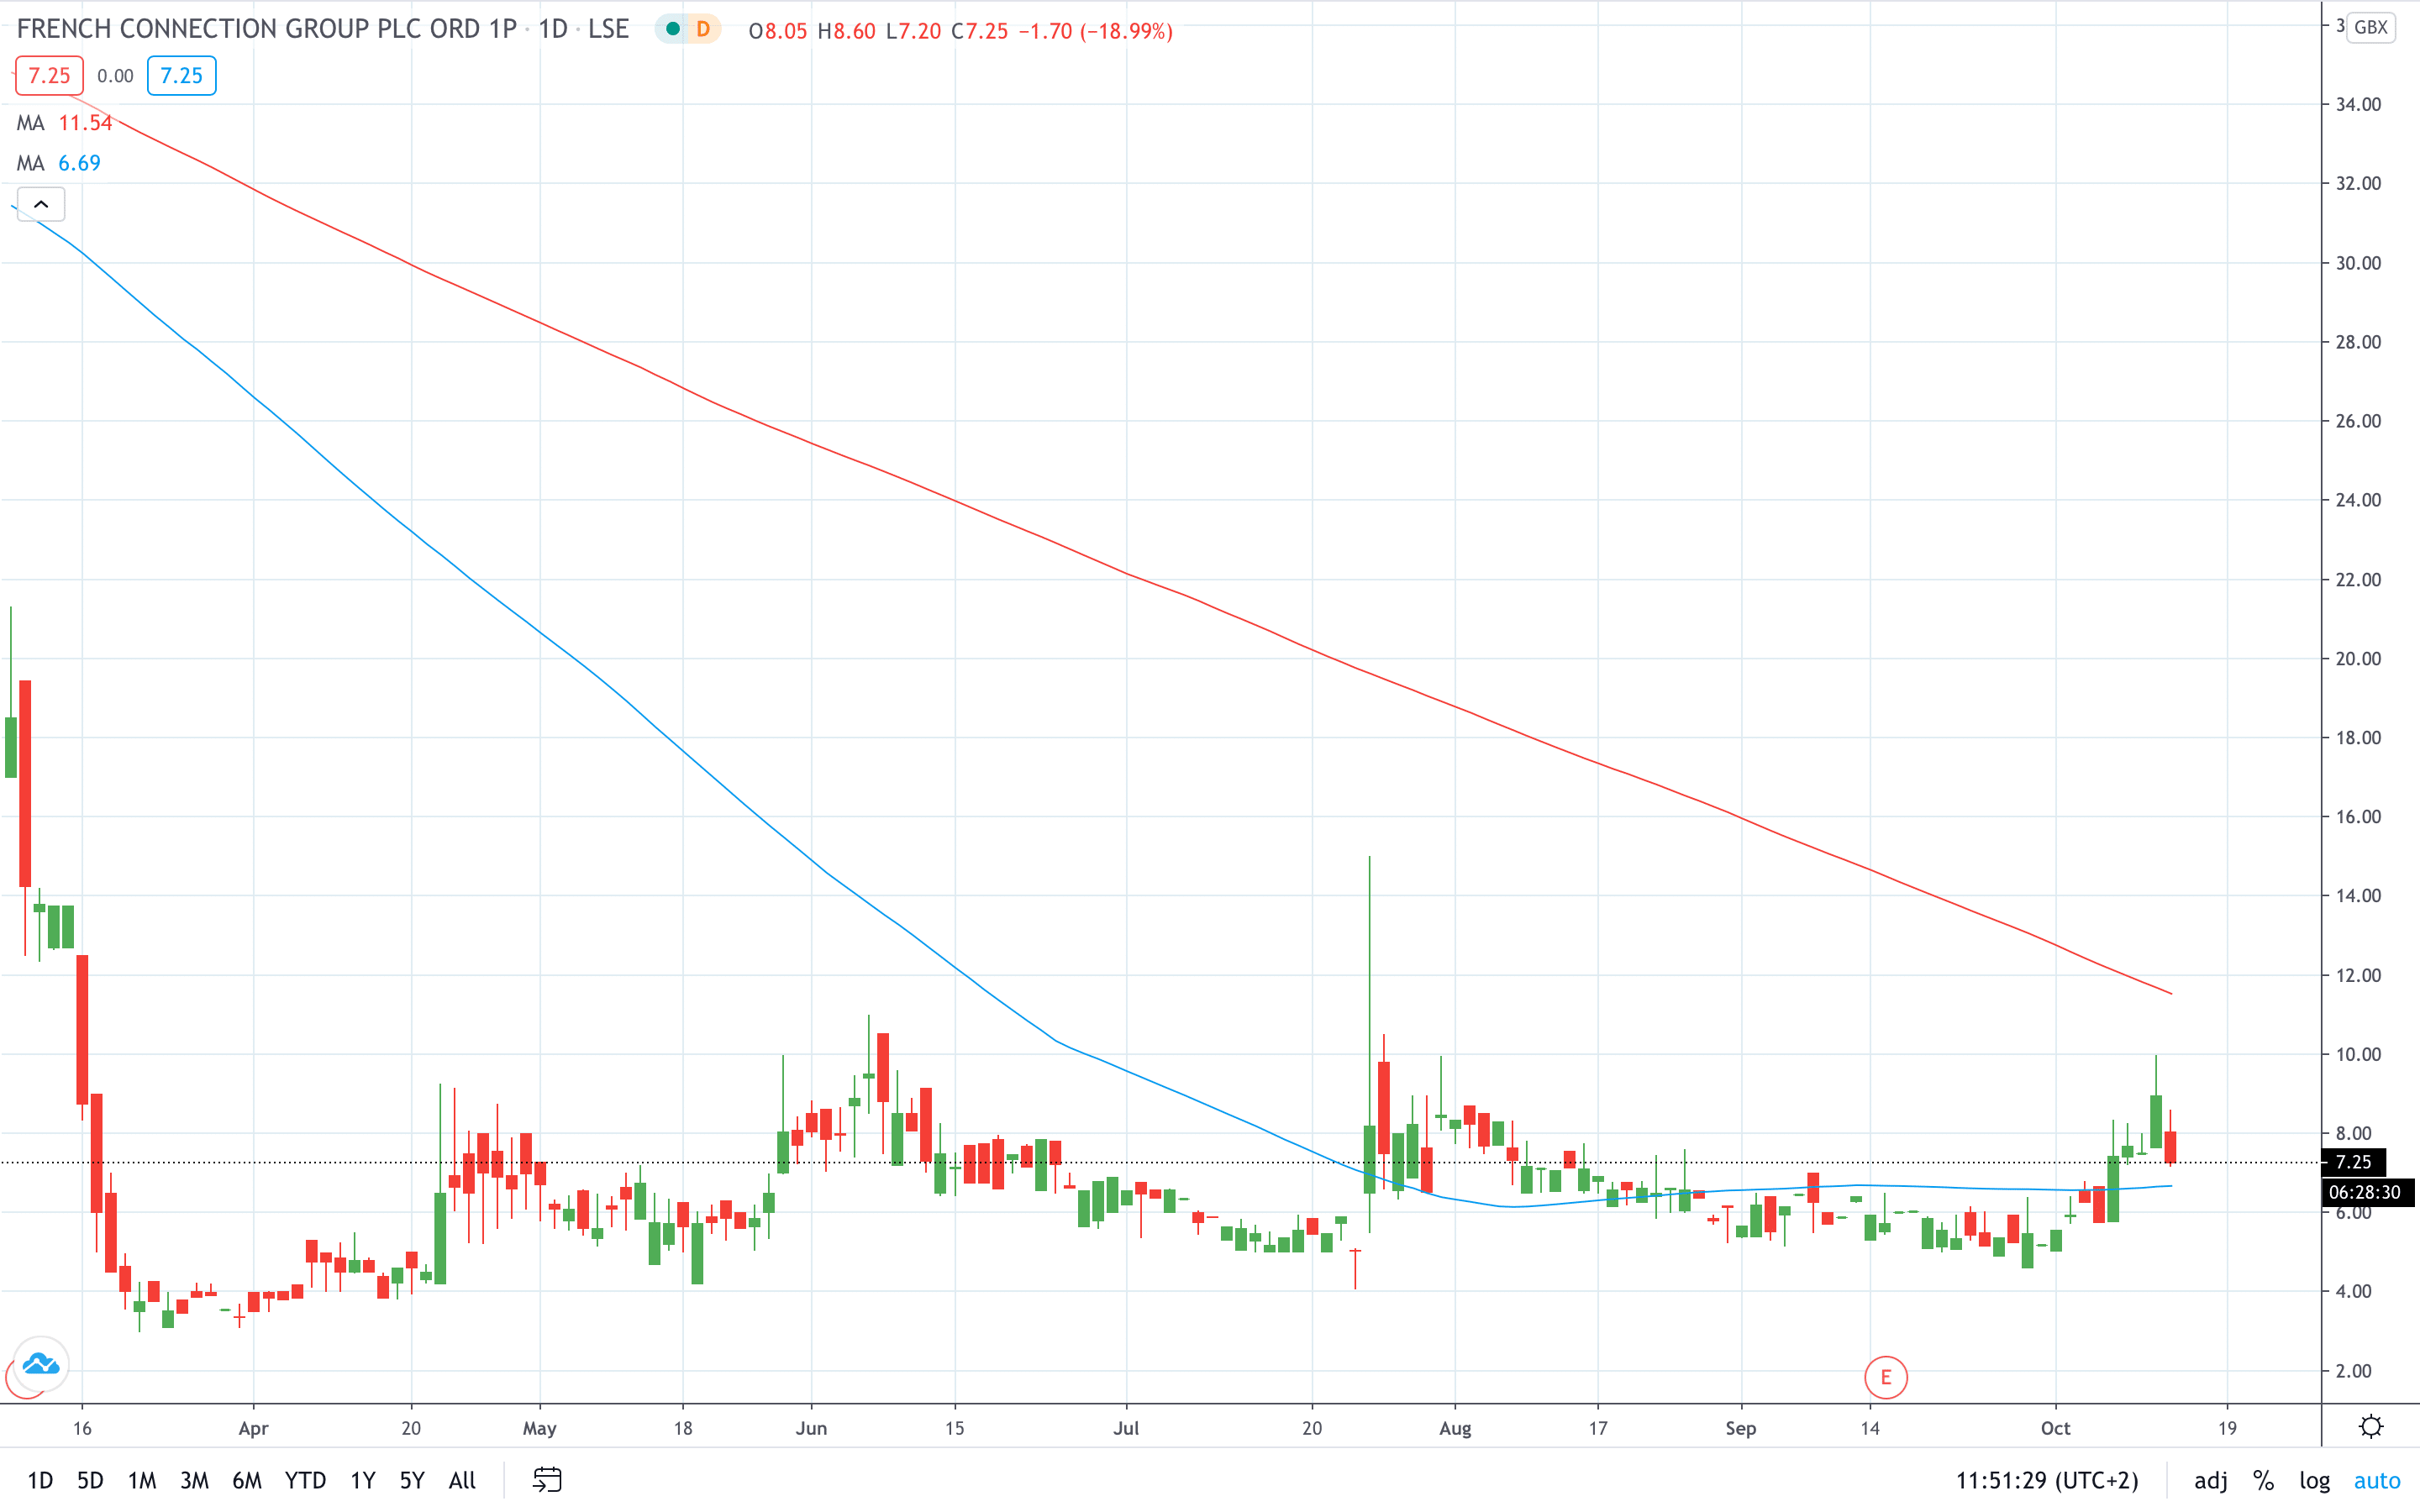This screenshot has height=1512, width=2420.
Task: Click the market status delayed D badge
Action: coord(703,30)
